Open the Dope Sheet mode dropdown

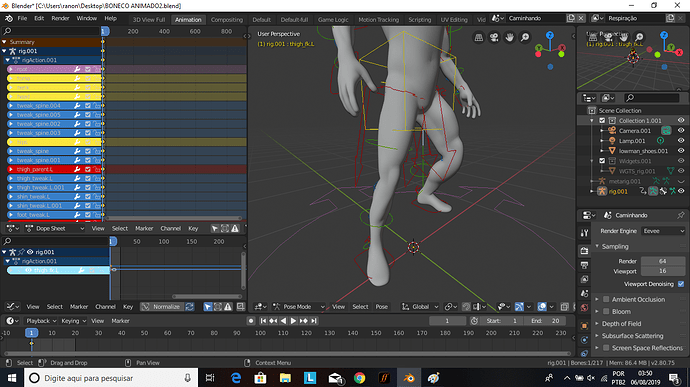tap(55, 229)
